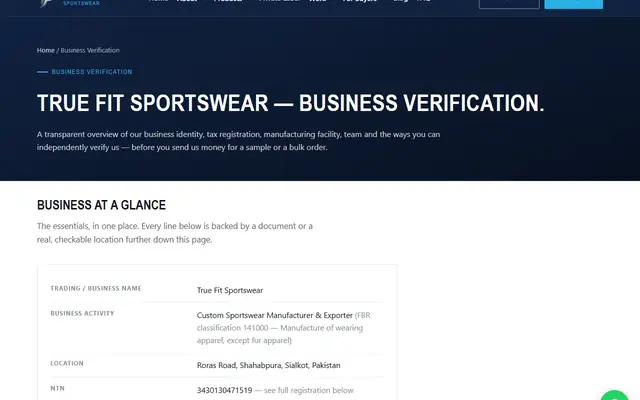Open the green floating chat button
This screenshot has width=640, height=400.
click(615, 396)
